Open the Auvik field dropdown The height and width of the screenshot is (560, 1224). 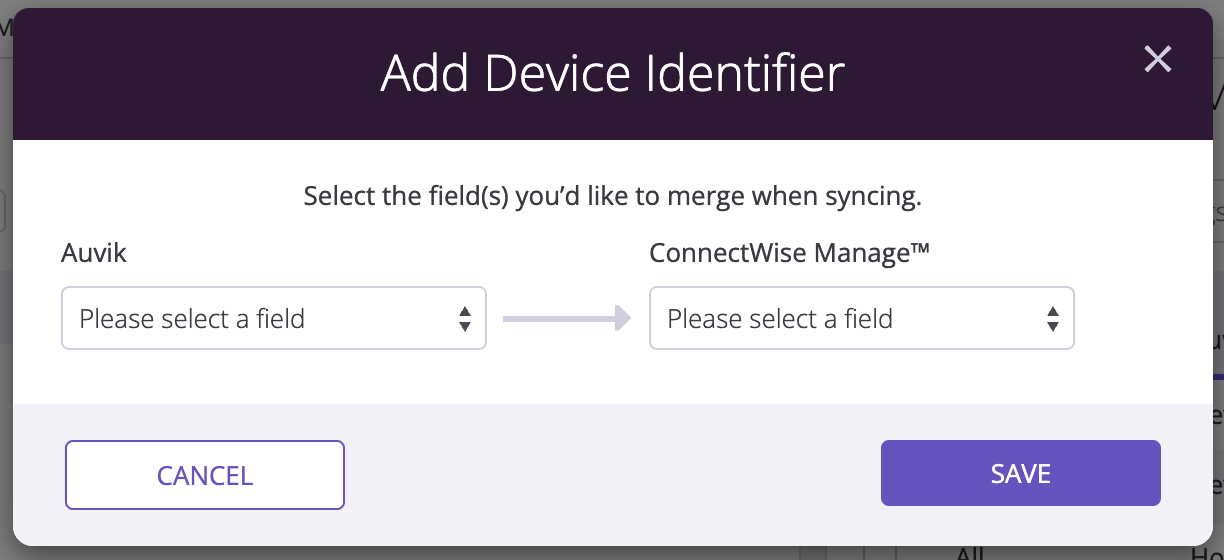(x=274, y=319)
